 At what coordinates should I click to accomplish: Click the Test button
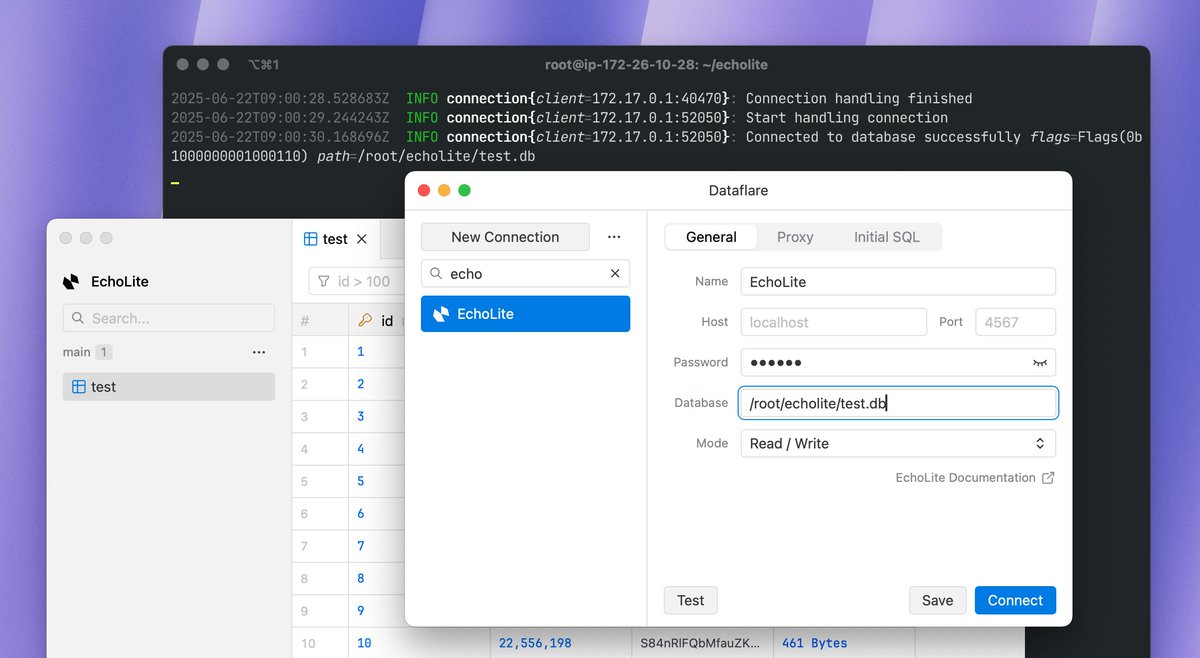(x=690, y=600)
